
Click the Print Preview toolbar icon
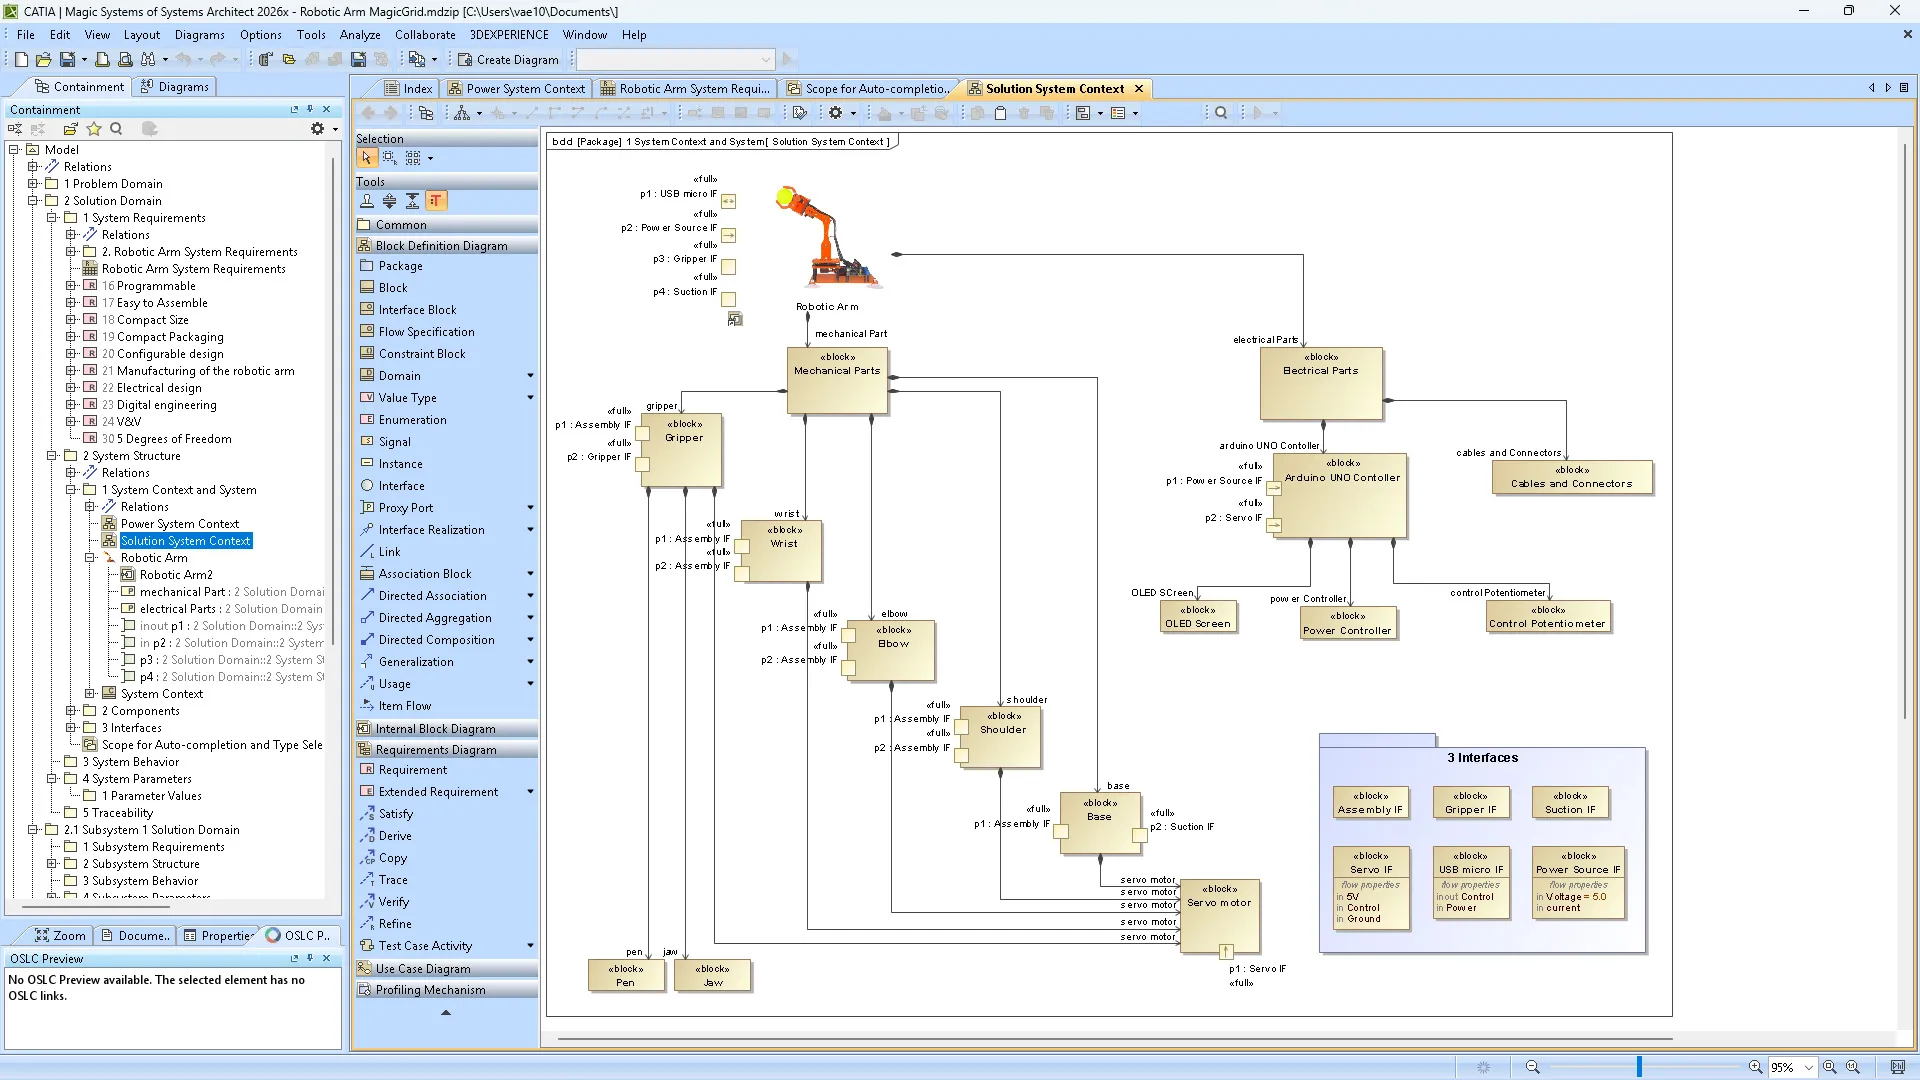click(x=125, y=60)
